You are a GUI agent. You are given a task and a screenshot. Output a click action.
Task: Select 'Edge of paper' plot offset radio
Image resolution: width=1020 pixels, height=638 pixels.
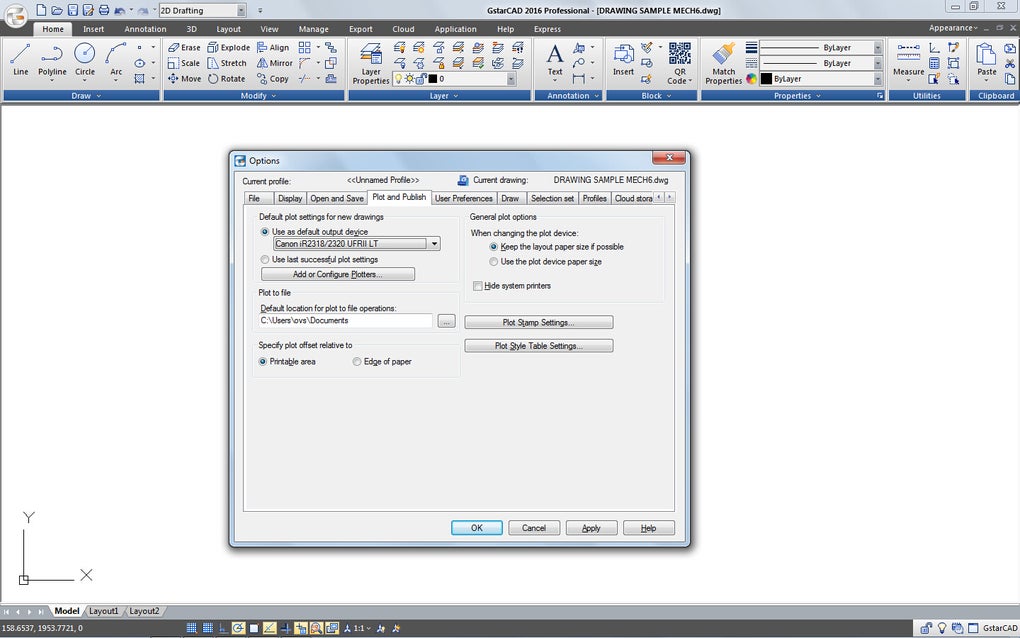tap(357, 362)
